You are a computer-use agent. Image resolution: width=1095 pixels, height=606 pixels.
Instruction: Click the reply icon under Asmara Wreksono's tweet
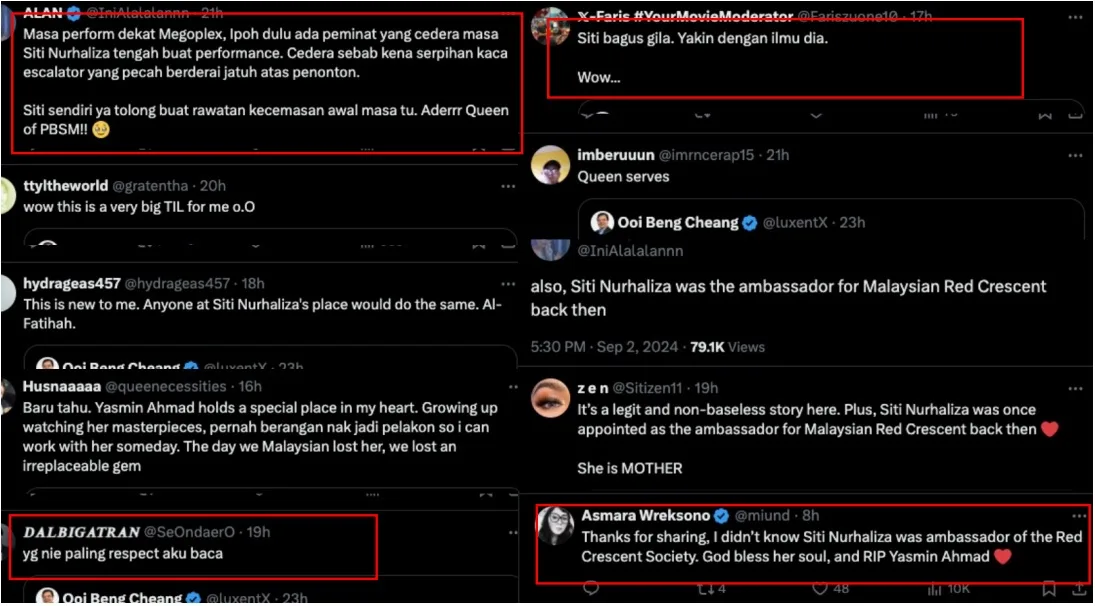tap(590, 588)
